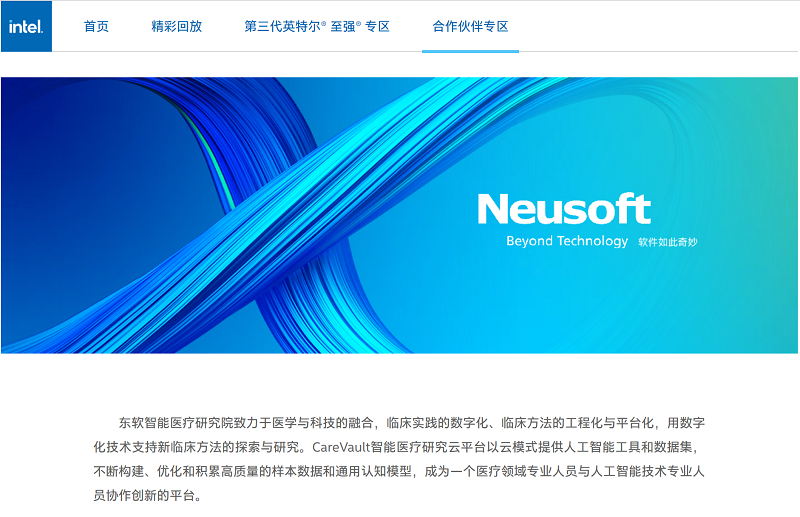800x517 pixels.
Task: Click the blue ribbon graphic in banner
Action: (x=300, y=200)
